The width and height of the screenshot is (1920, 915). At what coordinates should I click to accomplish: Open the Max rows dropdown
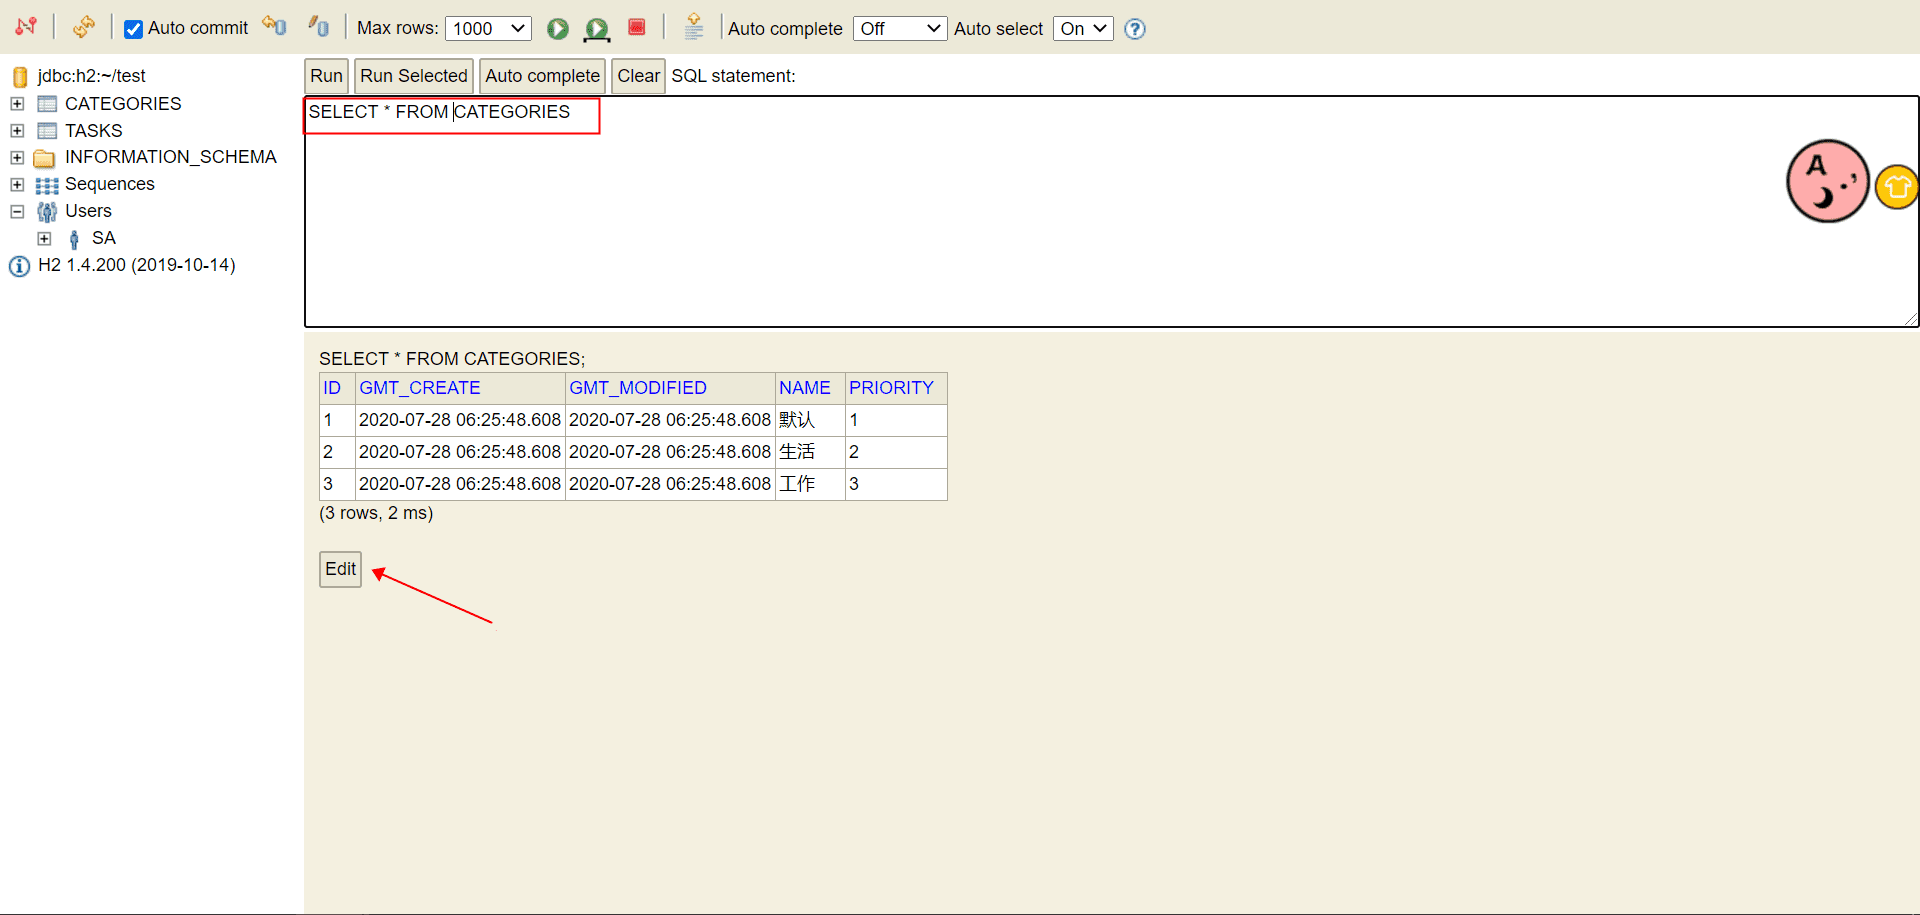click(488, 29)
